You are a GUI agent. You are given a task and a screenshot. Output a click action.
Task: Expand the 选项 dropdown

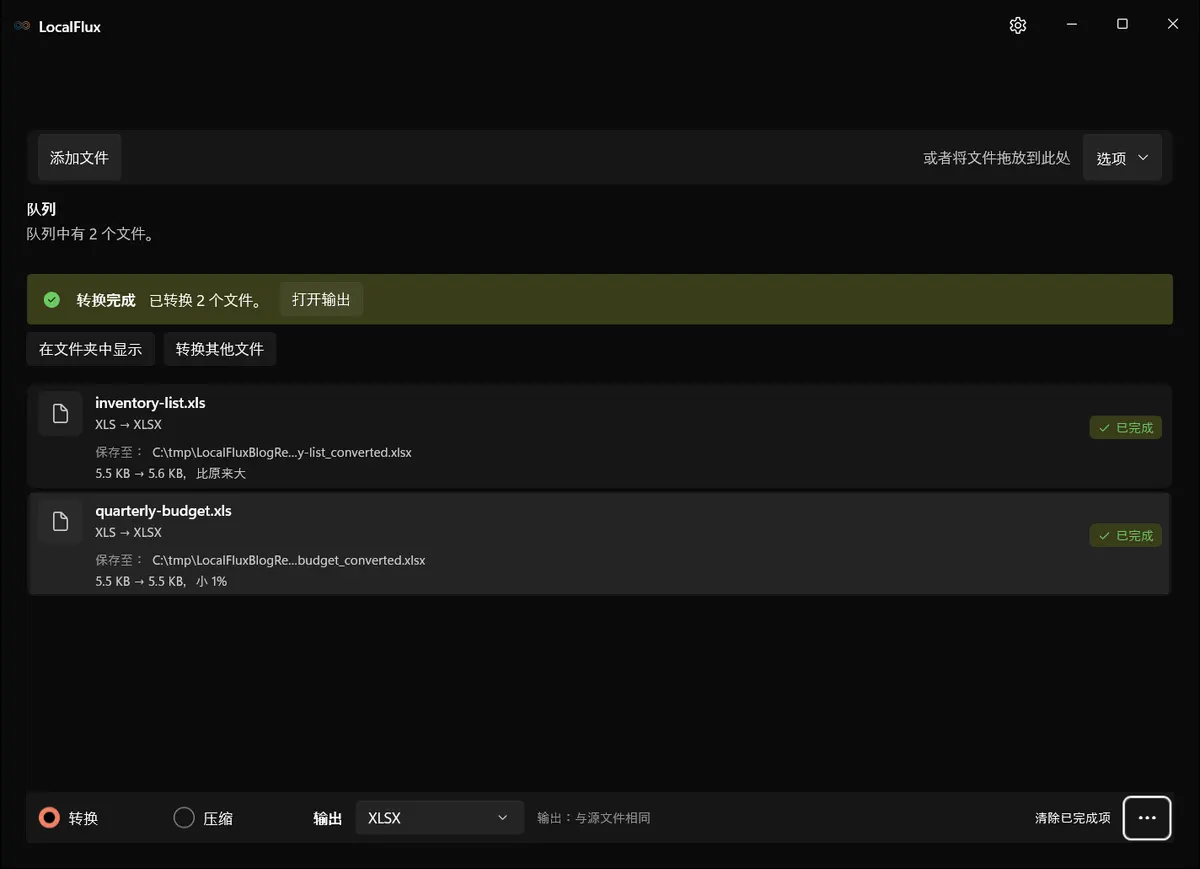1122,158
